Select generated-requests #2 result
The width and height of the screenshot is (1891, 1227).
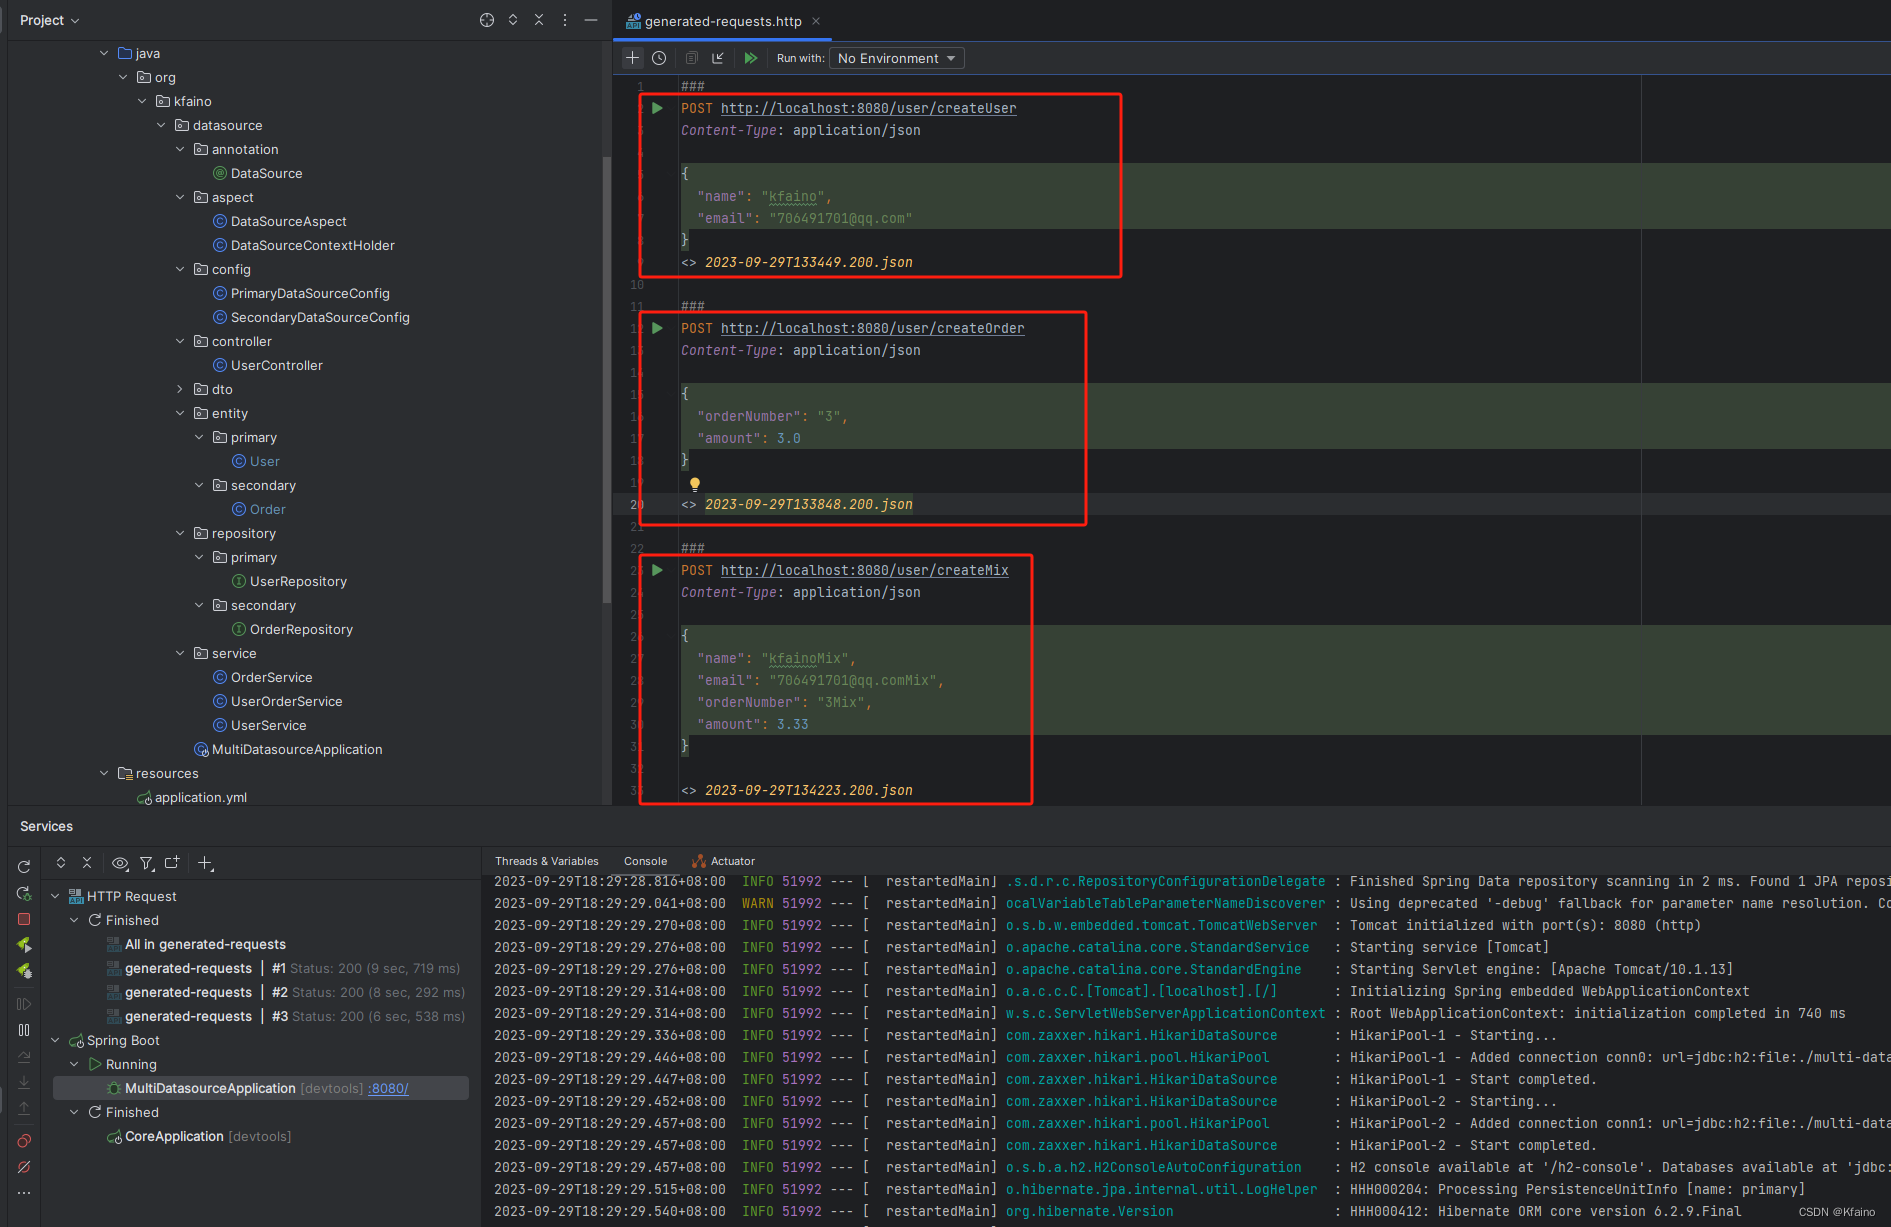tap(286, 992)
